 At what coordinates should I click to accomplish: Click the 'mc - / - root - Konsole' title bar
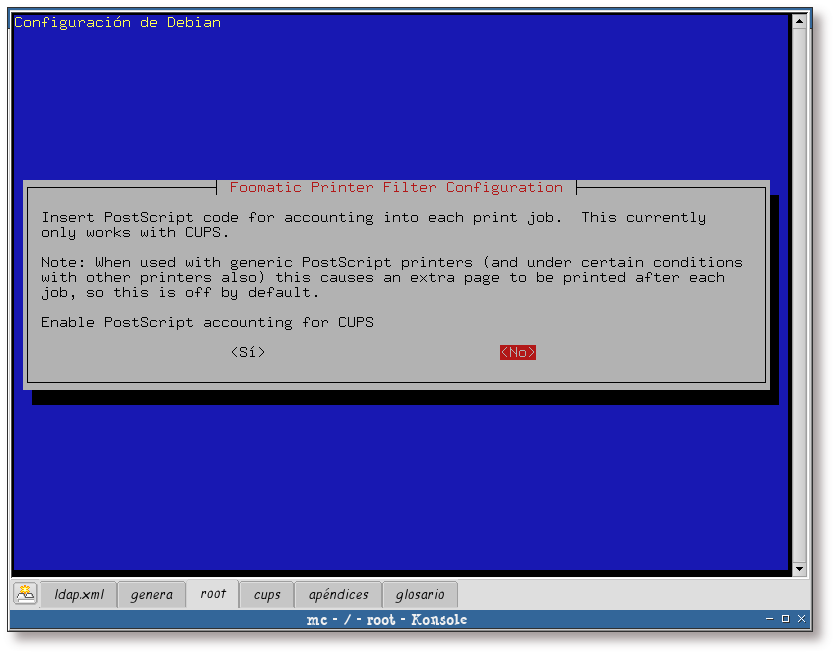tap(386, 619)
